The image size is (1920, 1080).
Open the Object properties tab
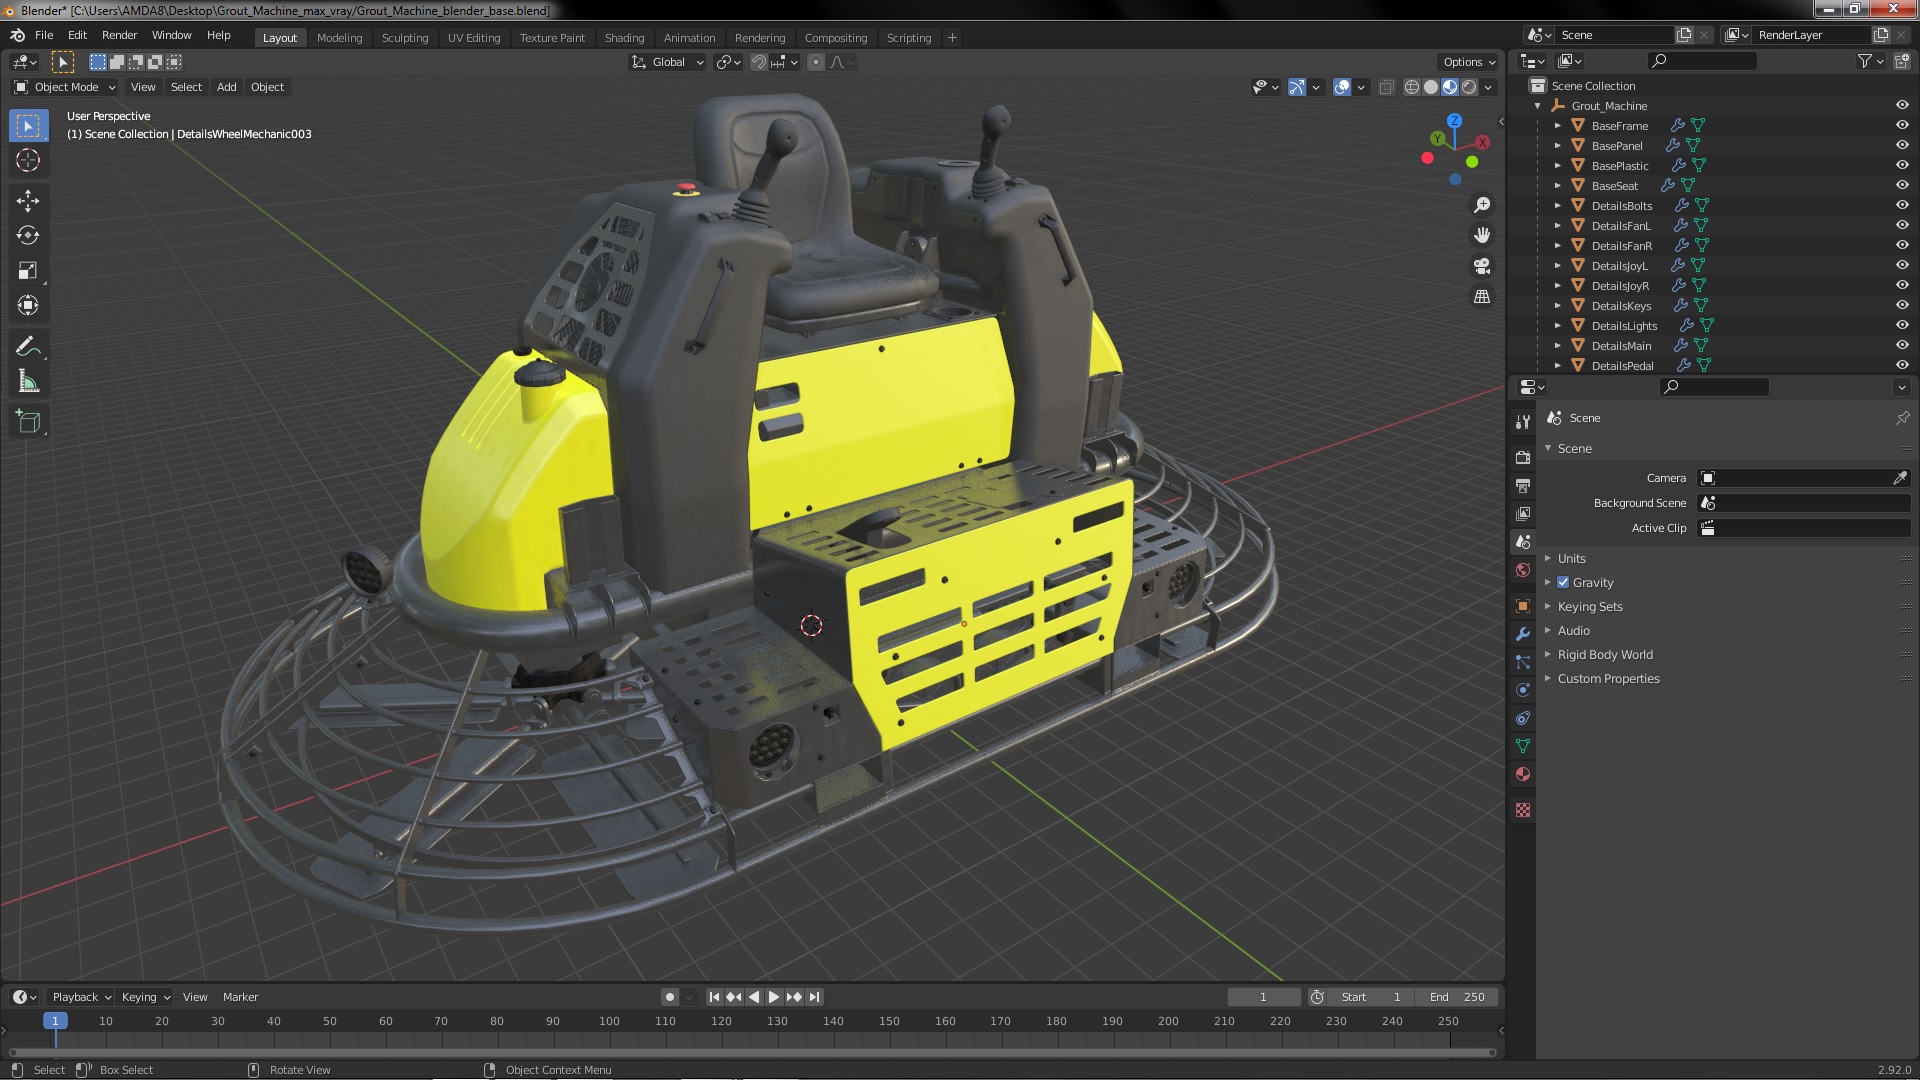coord(1523,606)
